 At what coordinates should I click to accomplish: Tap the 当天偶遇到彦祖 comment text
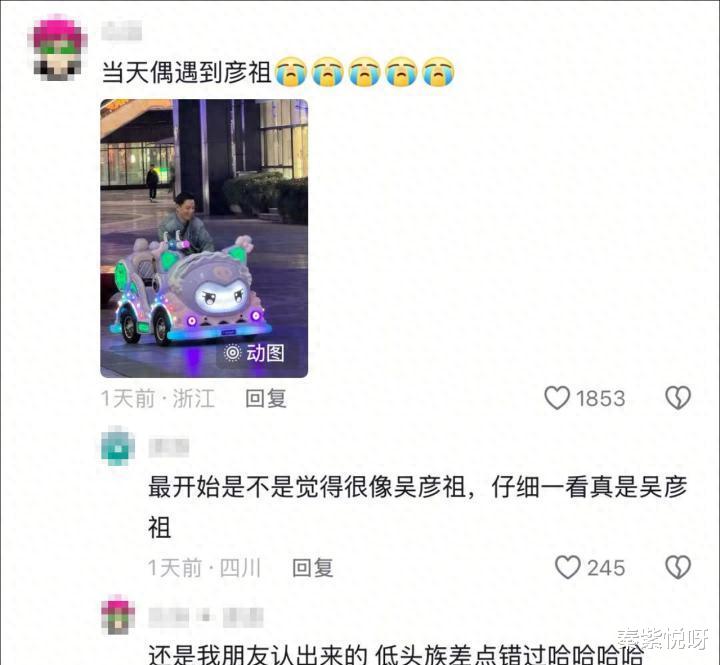tap(186, 73)
